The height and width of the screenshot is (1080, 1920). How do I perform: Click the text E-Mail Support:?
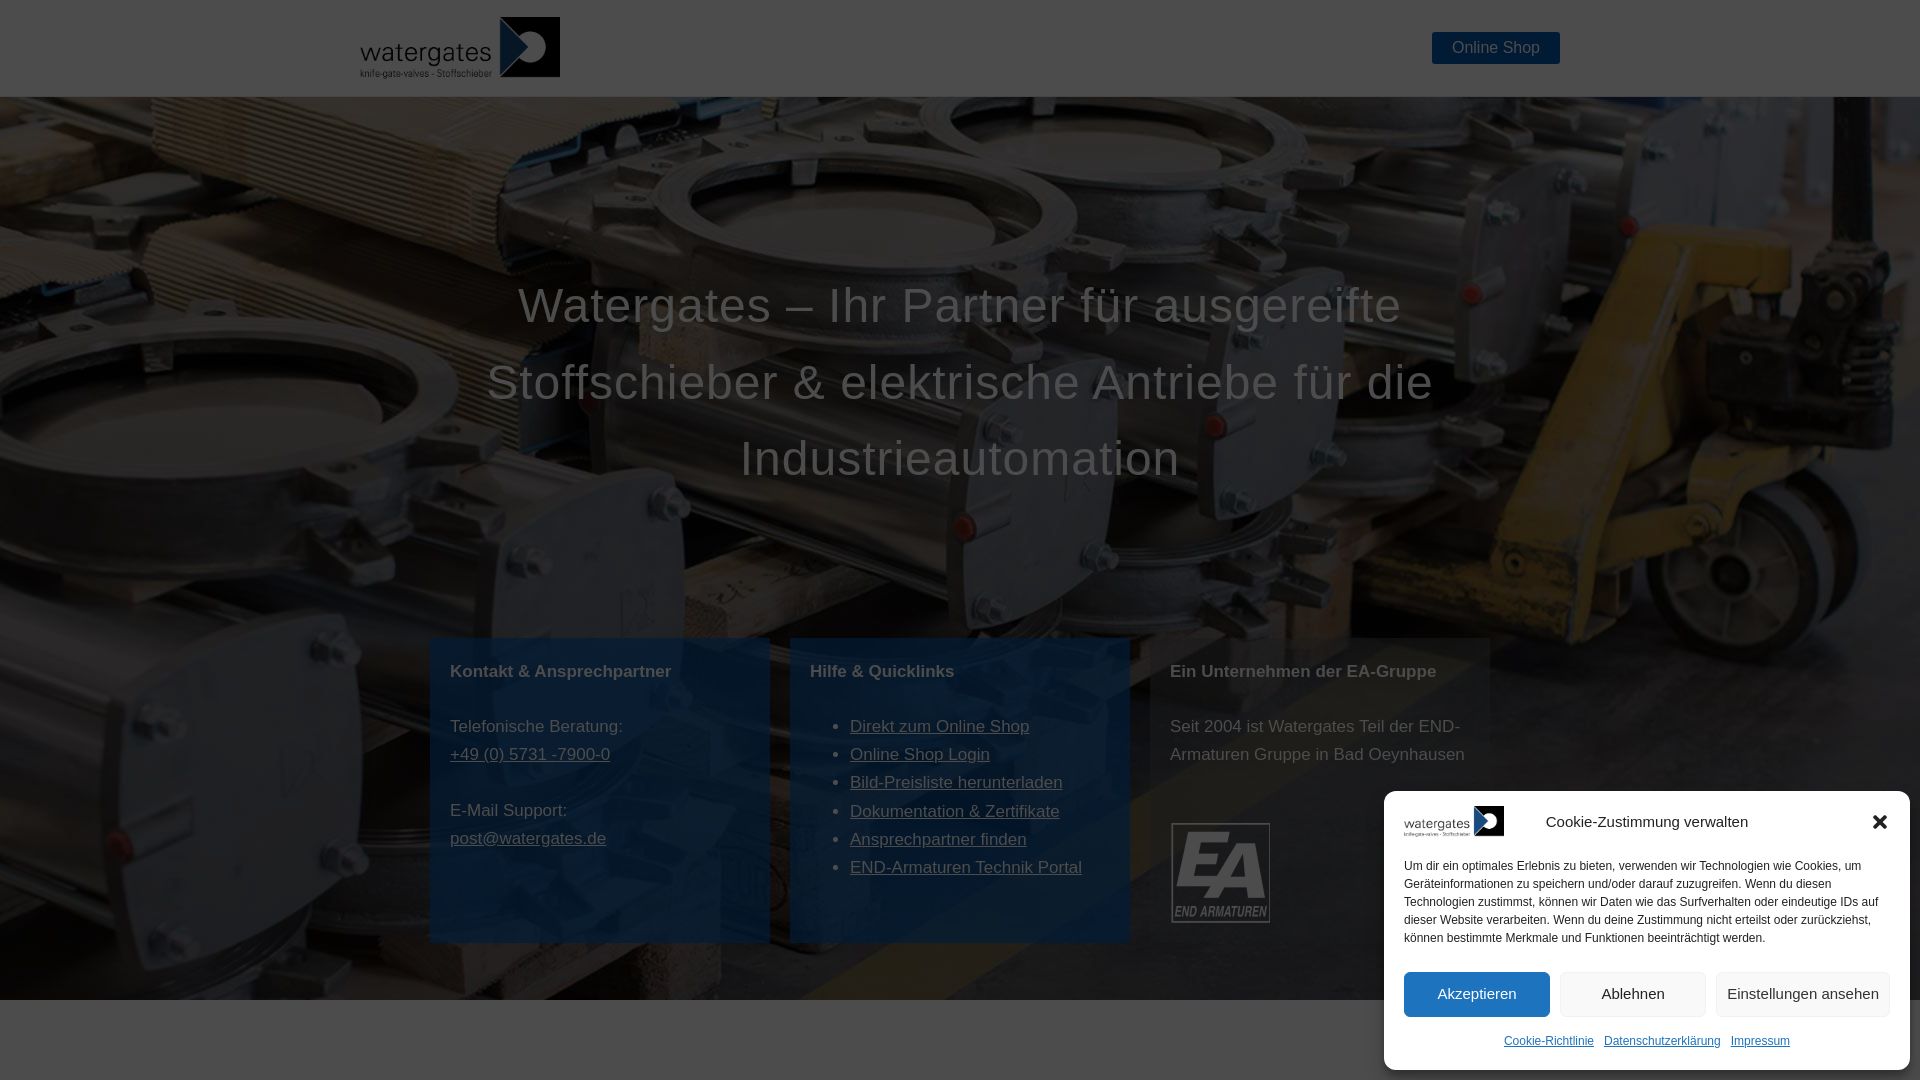508,811
